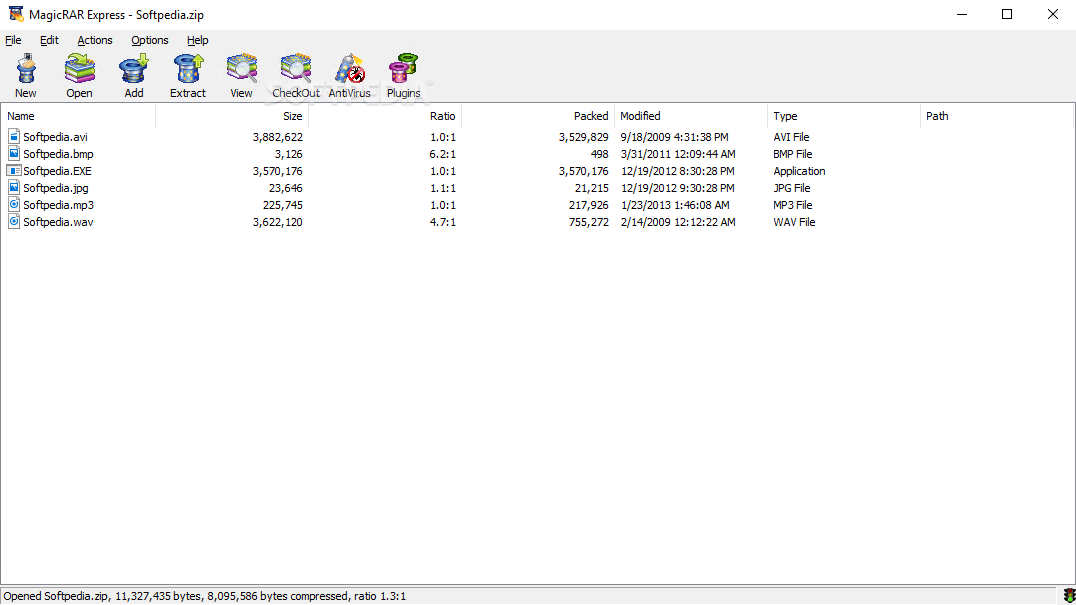Minimize the MagicRAR Express window
1076x605 pixels.
click(x=962, y=14)
